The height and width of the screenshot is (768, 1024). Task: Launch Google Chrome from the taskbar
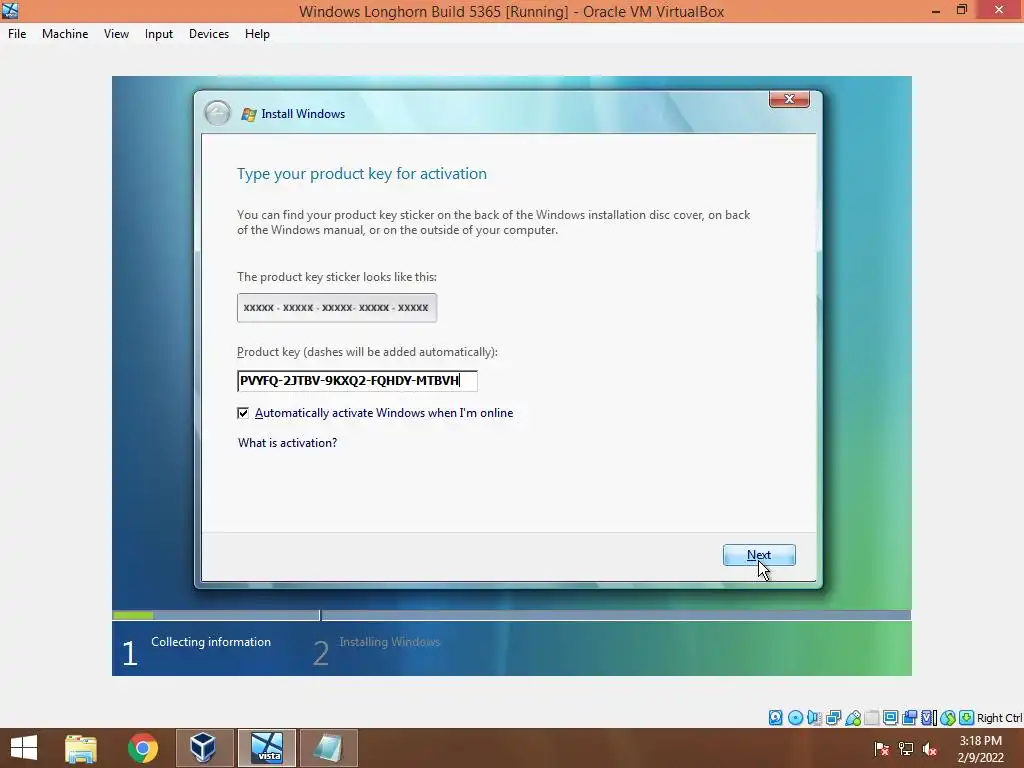142,748
